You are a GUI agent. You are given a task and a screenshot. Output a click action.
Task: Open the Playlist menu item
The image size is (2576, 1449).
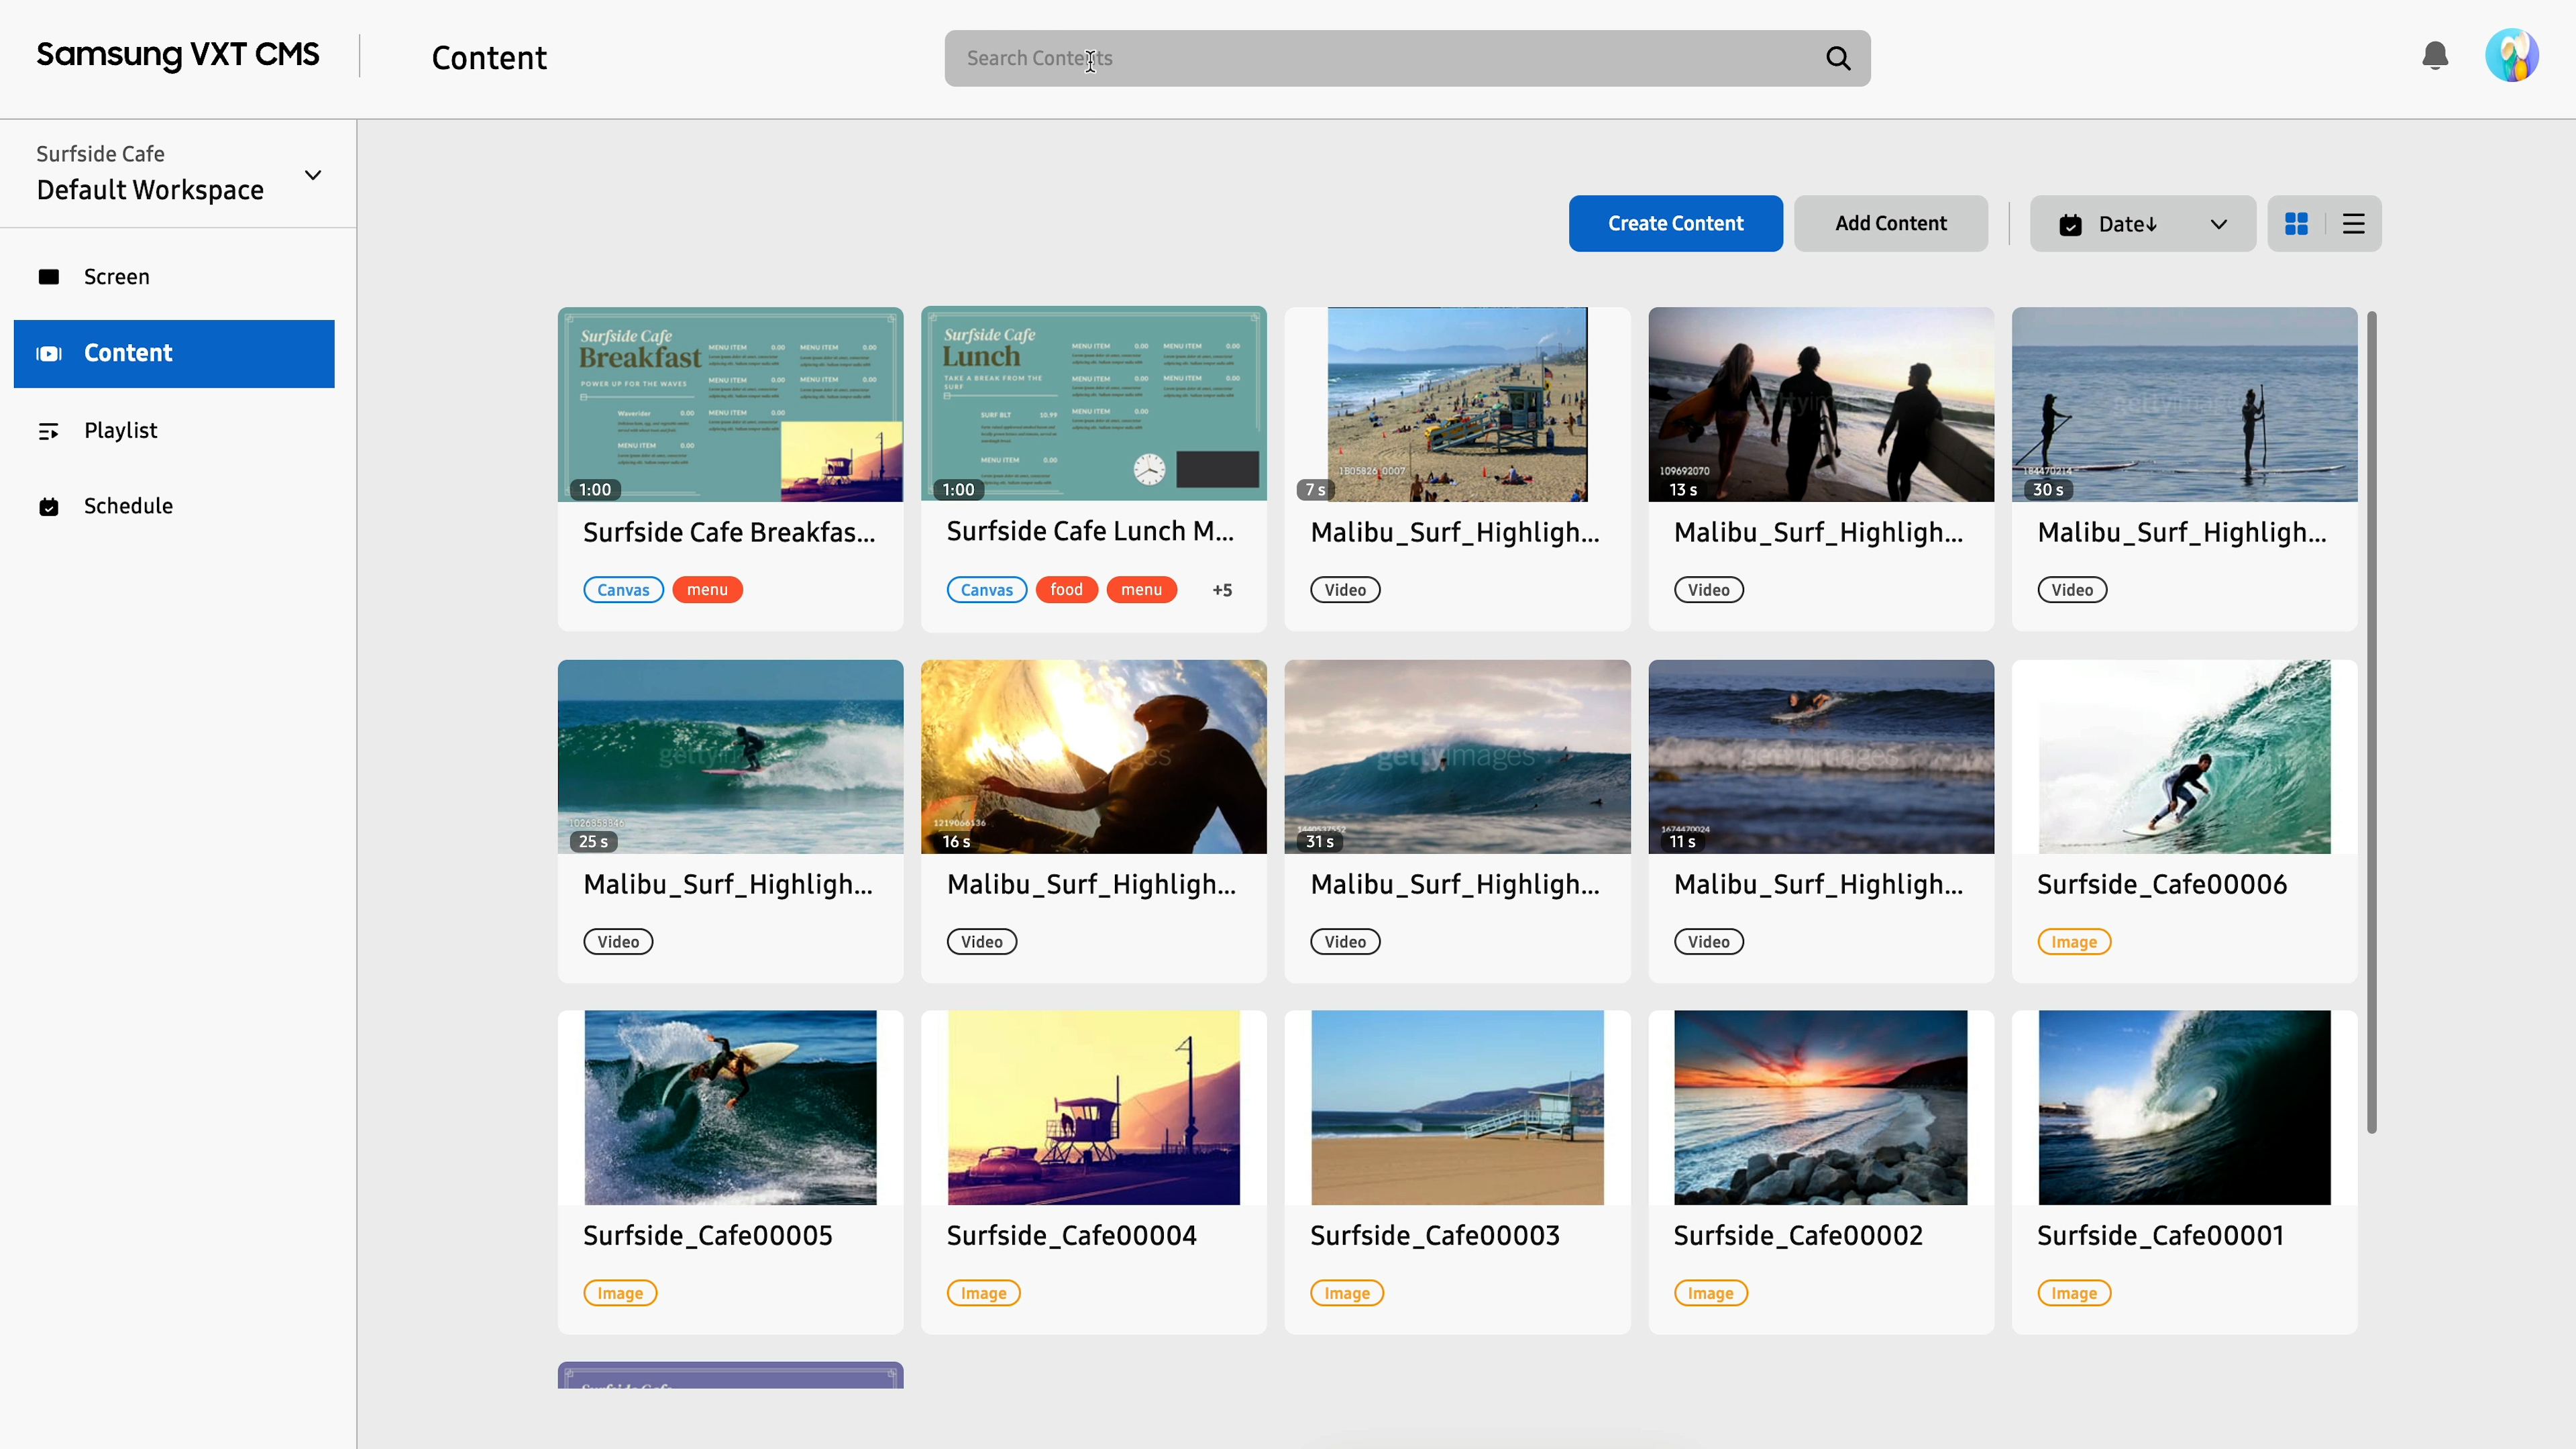coord(120,430)
